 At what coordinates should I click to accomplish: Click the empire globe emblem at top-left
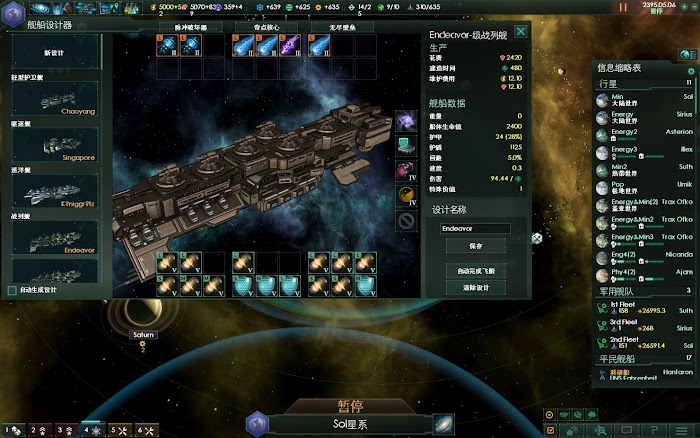tap(13, 14)
